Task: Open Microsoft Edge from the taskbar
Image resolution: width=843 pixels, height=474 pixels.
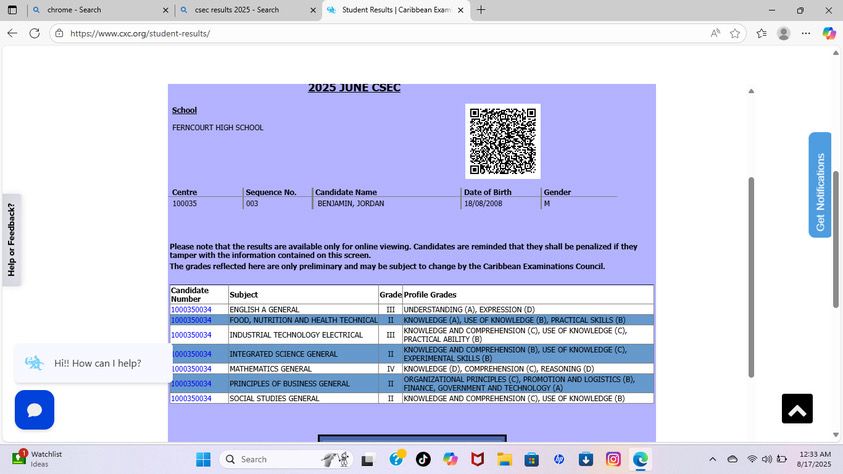Action: click(640, 459)
